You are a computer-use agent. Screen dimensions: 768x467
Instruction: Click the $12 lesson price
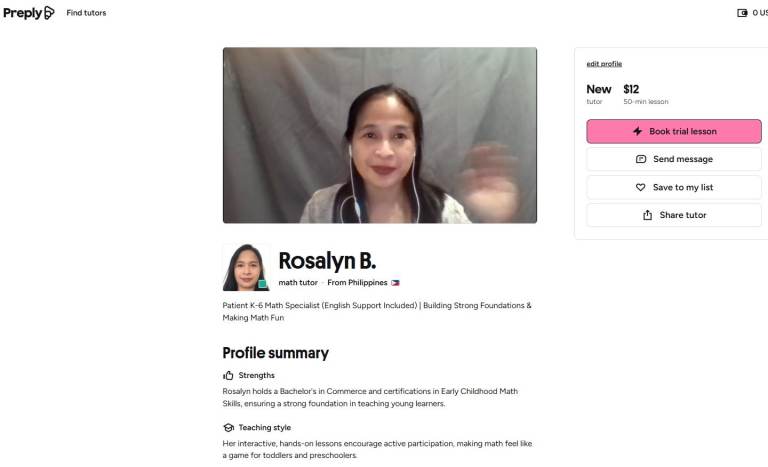pyautogui.click(x=631, y=89)
